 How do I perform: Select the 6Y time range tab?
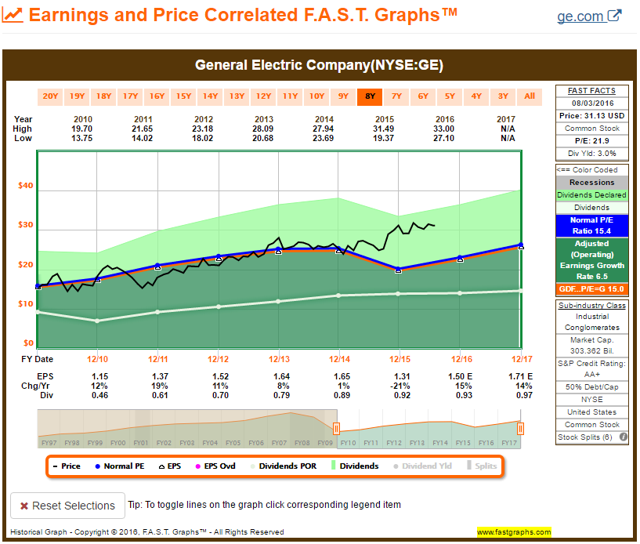423,97
